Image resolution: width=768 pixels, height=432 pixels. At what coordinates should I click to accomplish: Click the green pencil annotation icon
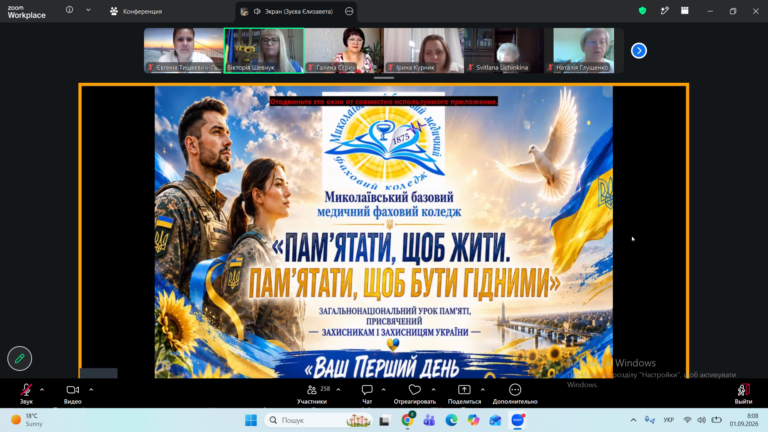point(20,359)
